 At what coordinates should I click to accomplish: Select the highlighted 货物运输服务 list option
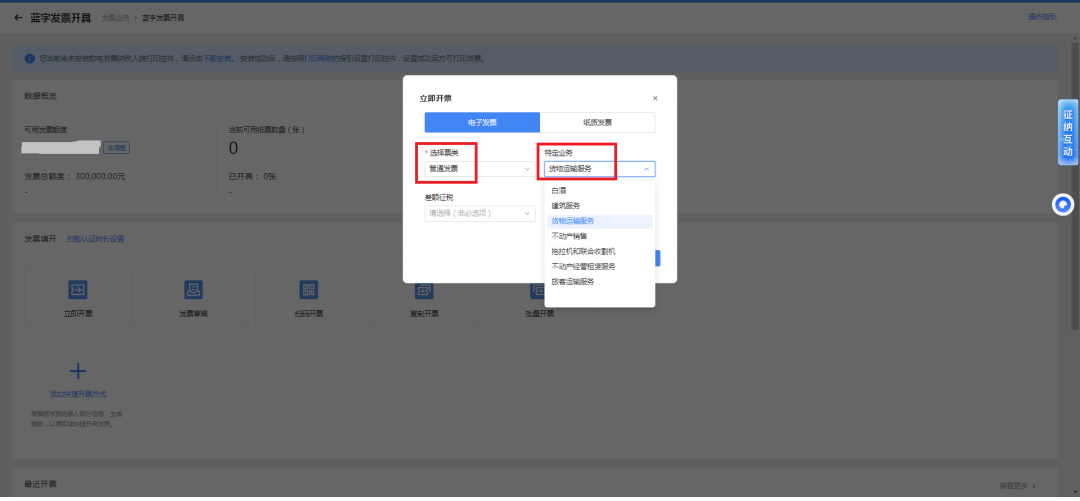click(x=599, y=221)
